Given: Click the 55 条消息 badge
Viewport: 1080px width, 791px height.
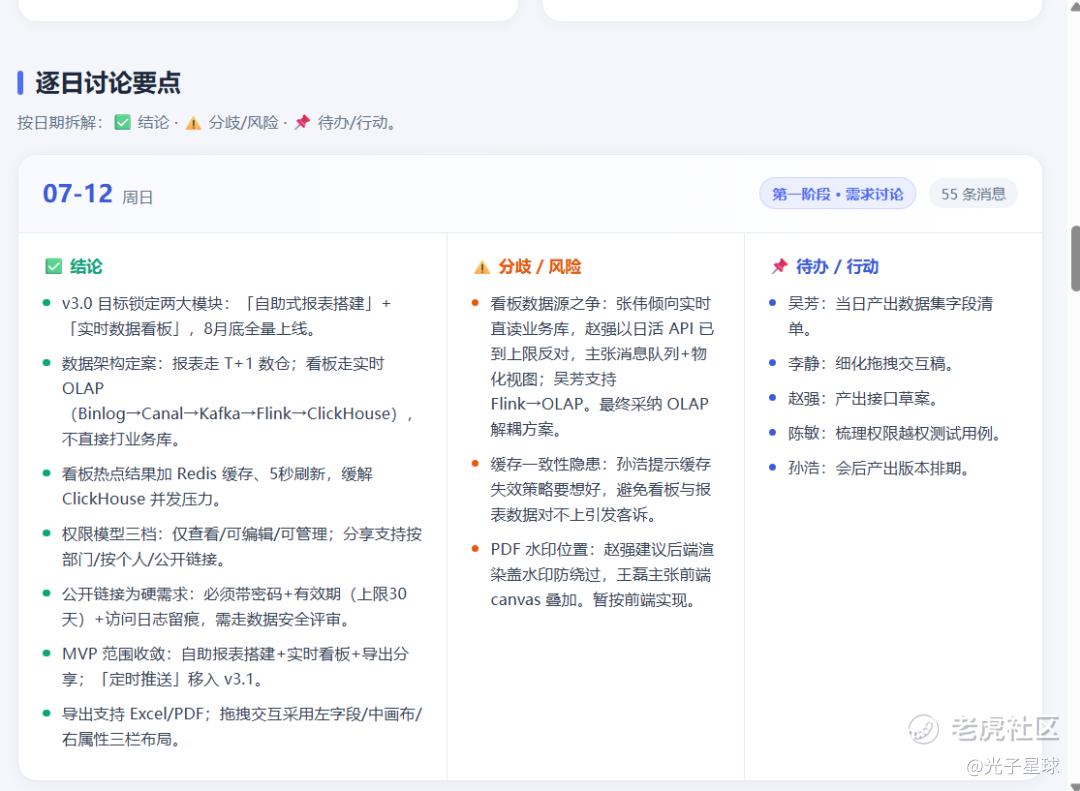Looking at the screenshot, I should pos(973,194).
